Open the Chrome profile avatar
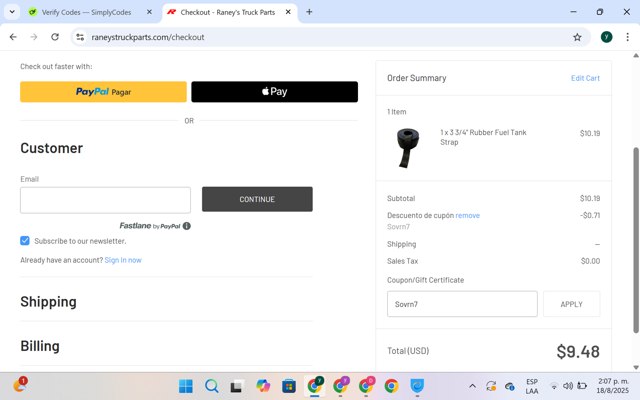 pos(607,37)
